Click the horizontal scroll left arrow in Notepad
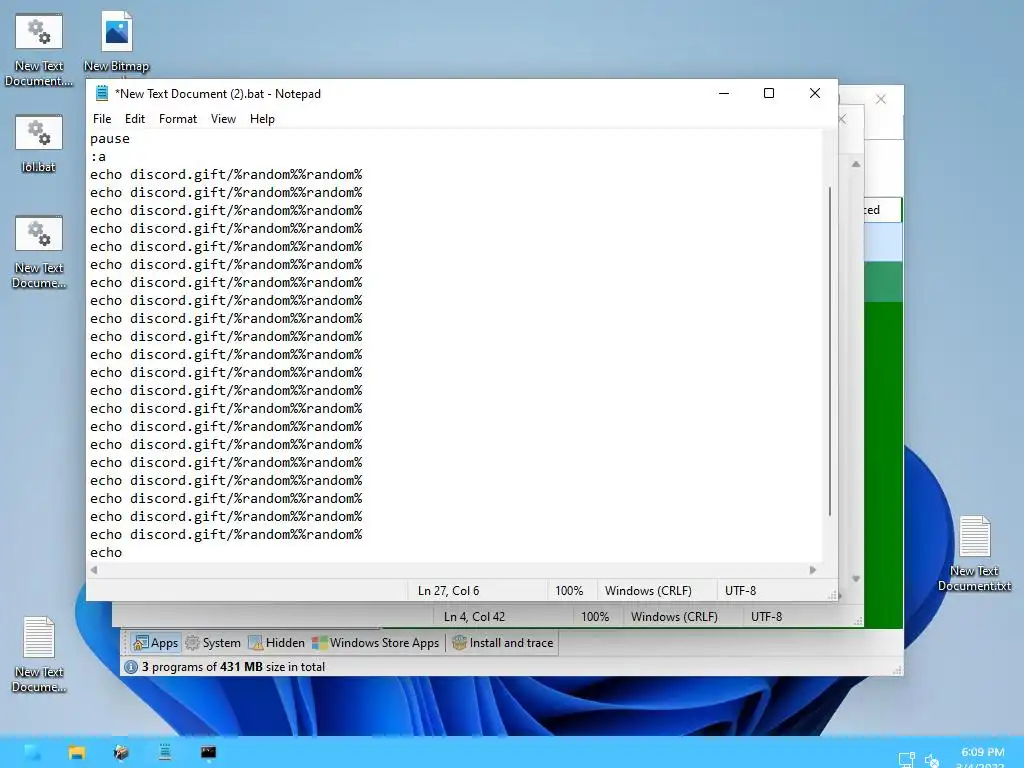This screenshot has height=768, width=1024. [94, 569]
